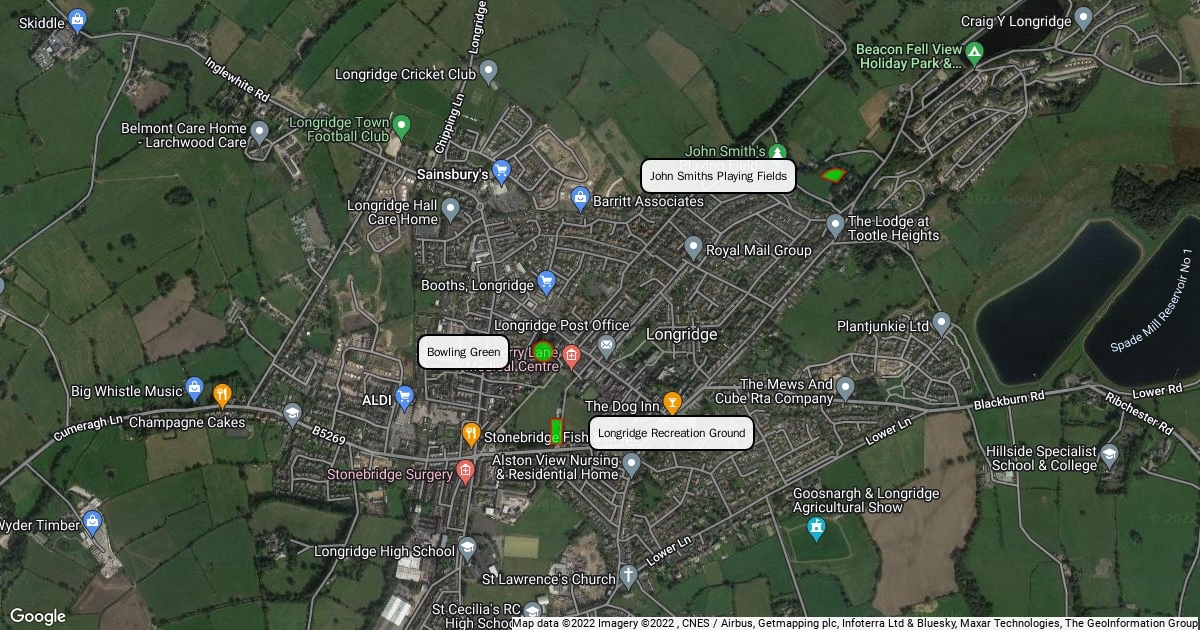Image resolution: width=1200 pixels, height=630 pixels.
Task: Open the Longridge Post Office mail pin
Action: (606, 346)
